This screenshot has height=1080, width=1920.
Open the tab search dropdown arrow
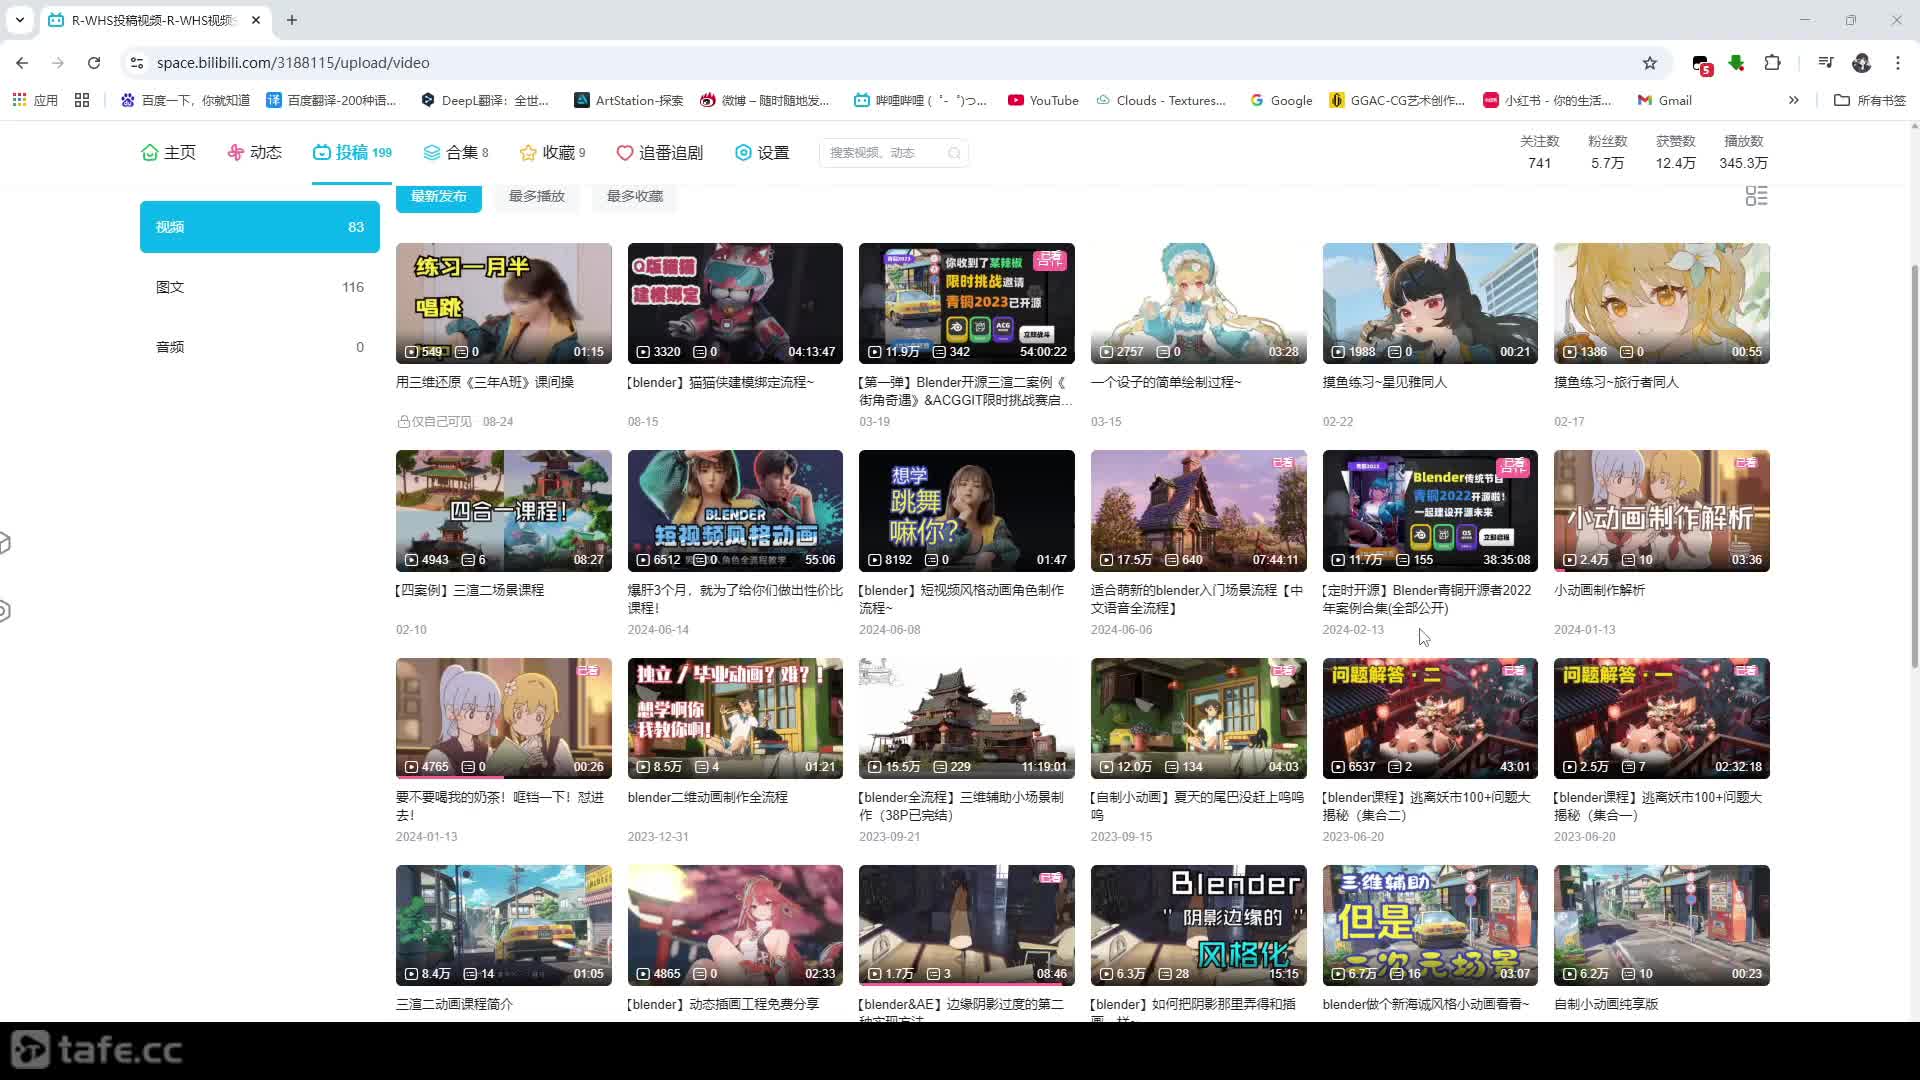(19, 20)
